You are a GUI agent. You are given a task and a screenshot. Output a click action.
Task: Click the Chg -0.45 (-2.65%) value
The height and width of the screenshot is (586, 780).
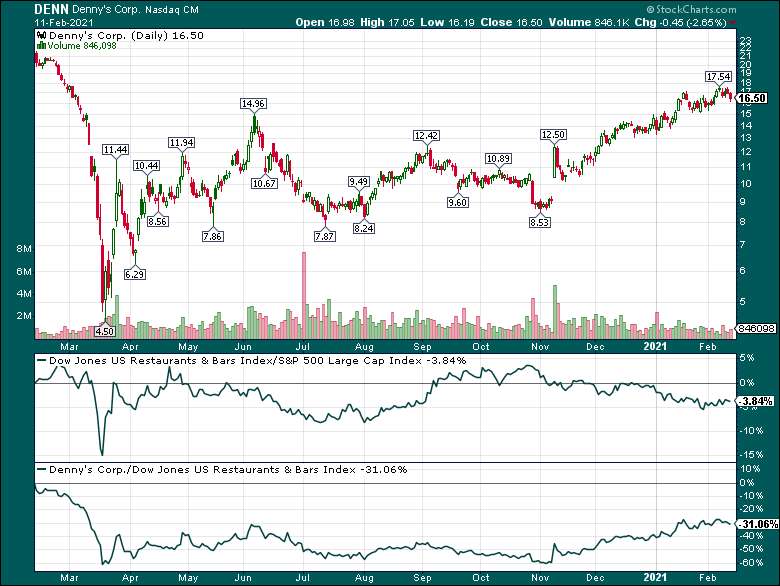[681, 22]
